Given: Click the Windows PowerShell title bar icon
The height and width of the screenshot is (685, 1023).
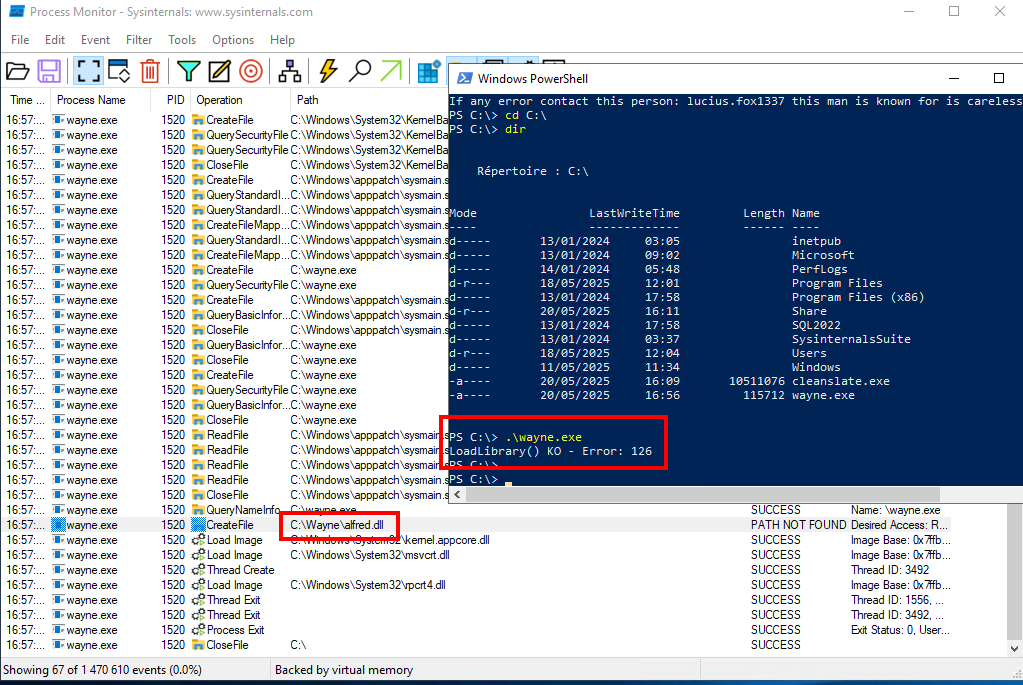Looking at the screenshot, I should (465, 78).
